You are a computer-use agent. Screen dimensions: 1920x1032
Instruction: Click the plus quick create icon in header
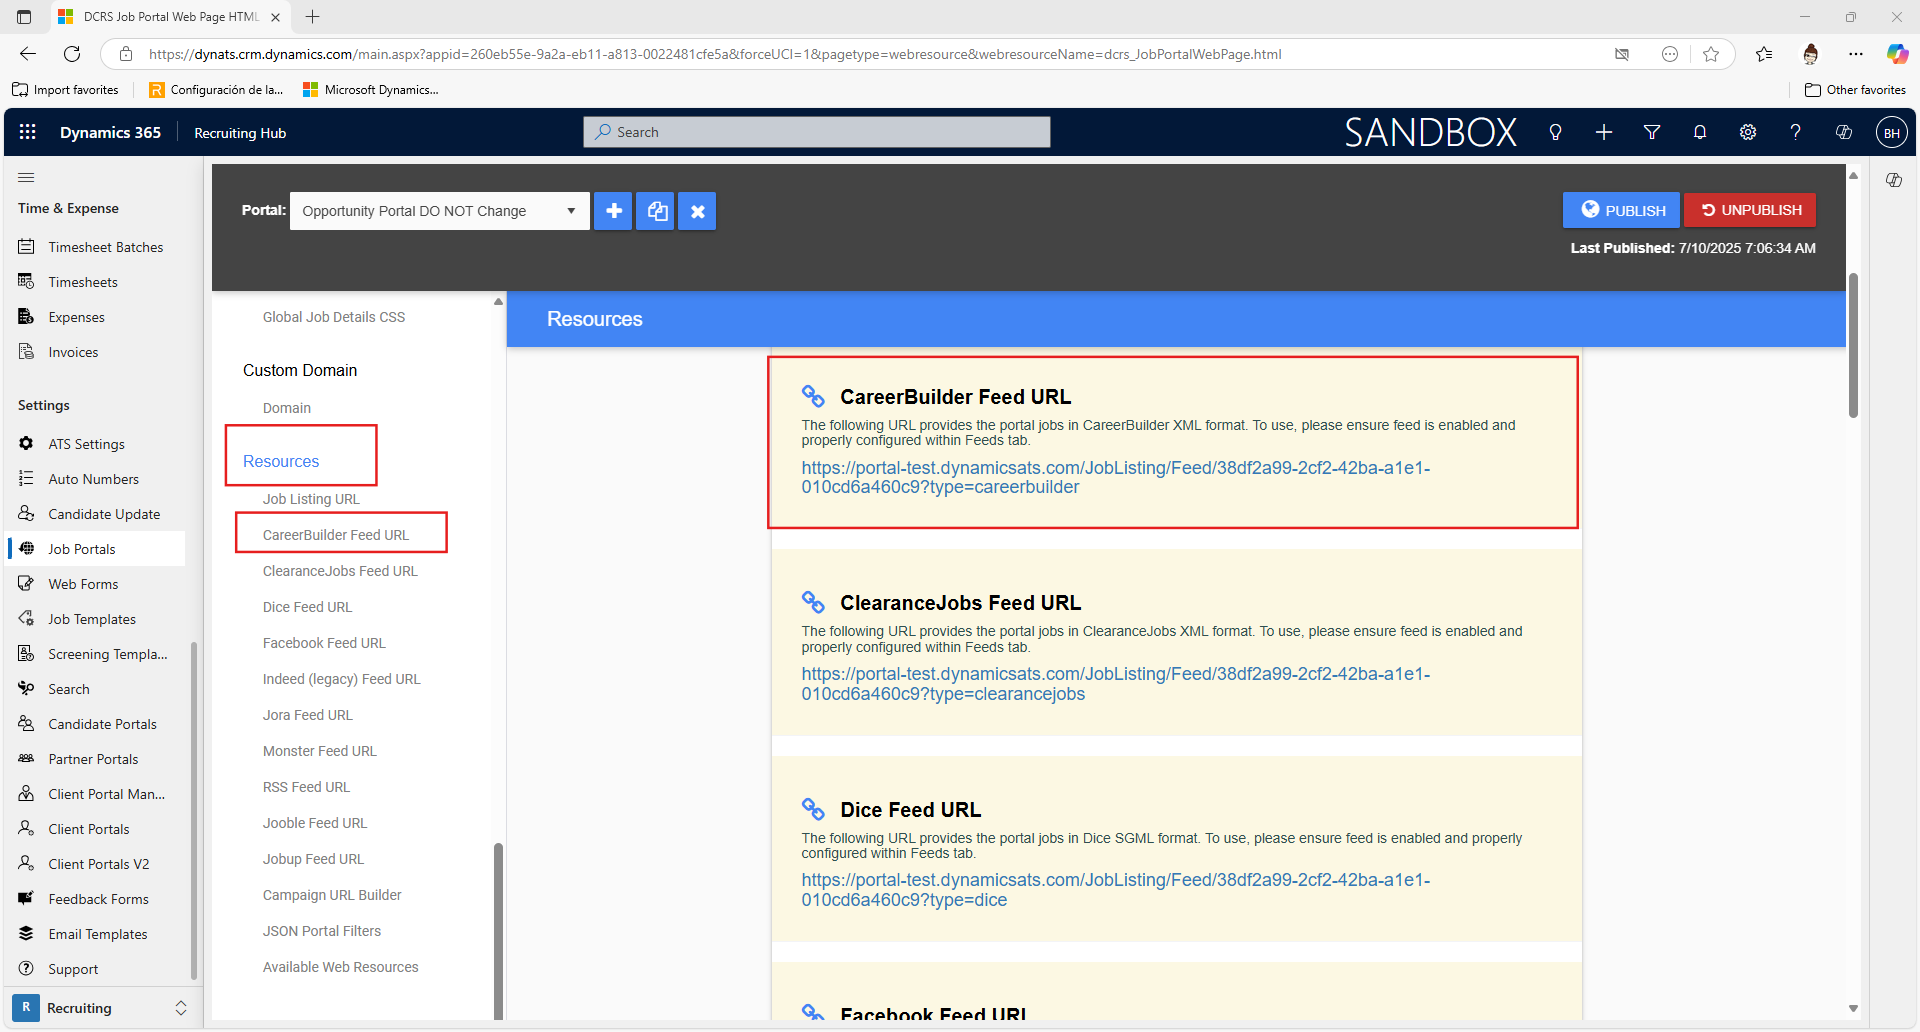pos(1604,132)
